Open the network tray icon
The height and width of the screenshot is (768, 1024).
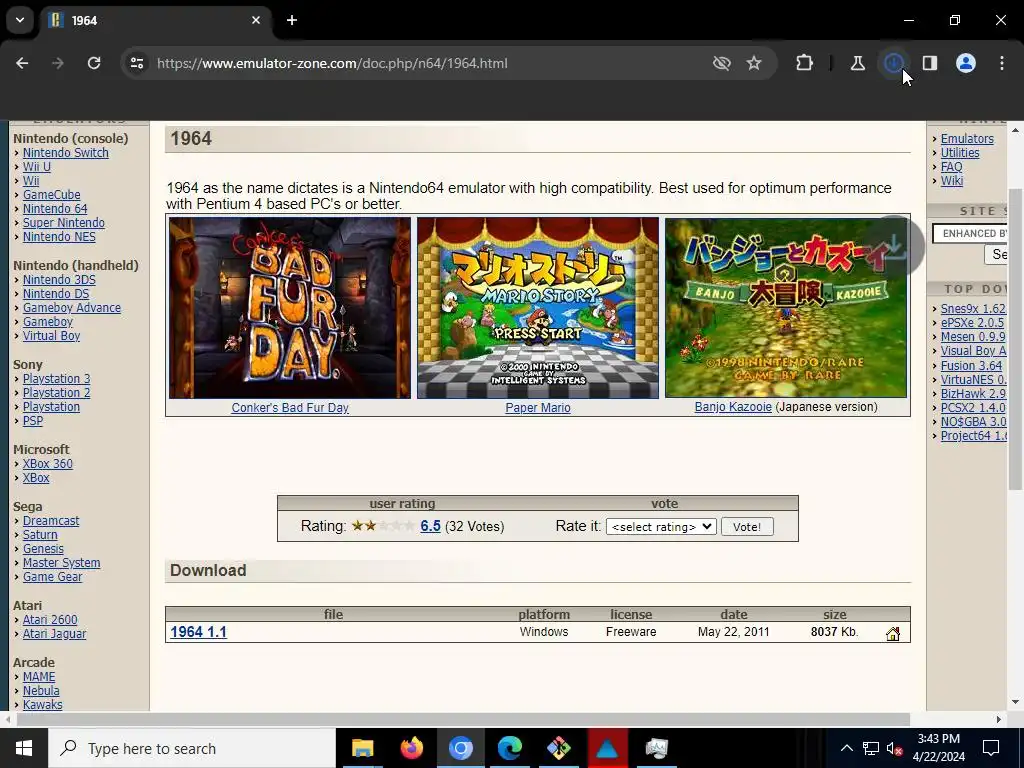871,748
